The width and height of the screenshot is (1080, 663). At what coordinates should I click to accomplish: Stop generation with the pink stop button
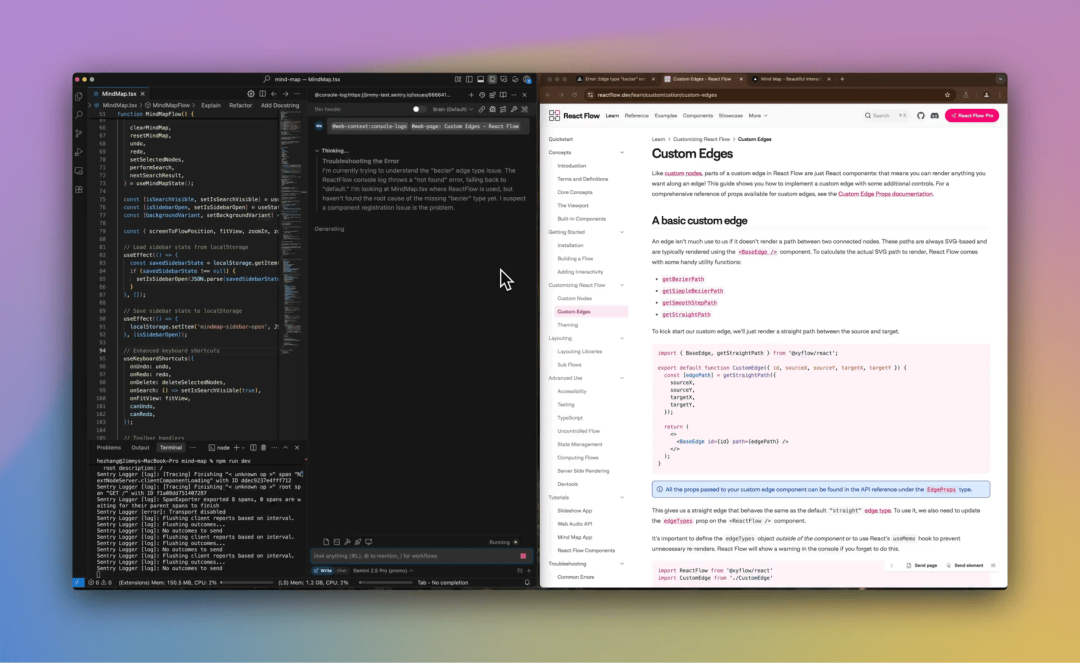coord(522,555)
